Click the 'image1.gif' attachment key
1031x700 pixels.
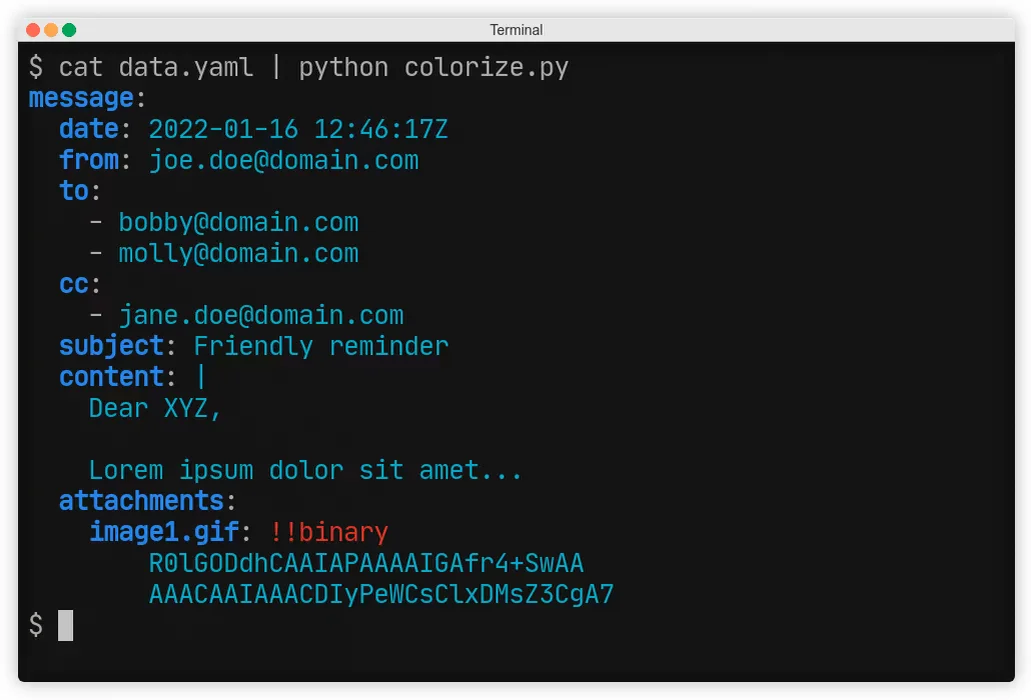(x=164, y=532)
